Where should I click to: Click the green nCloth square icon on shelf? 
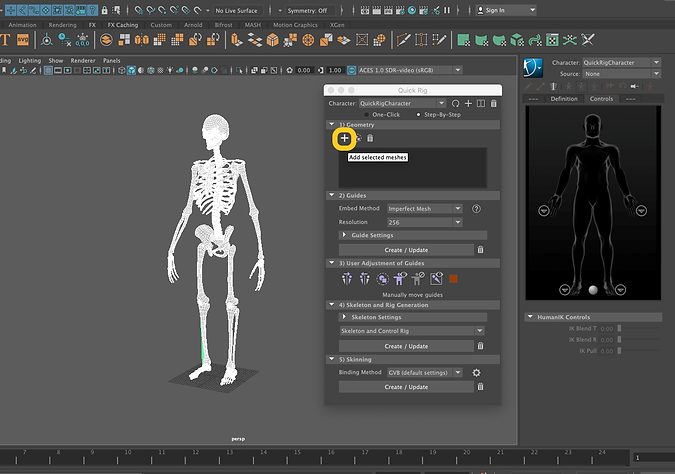pyautogui.click(x=464, y=40)
